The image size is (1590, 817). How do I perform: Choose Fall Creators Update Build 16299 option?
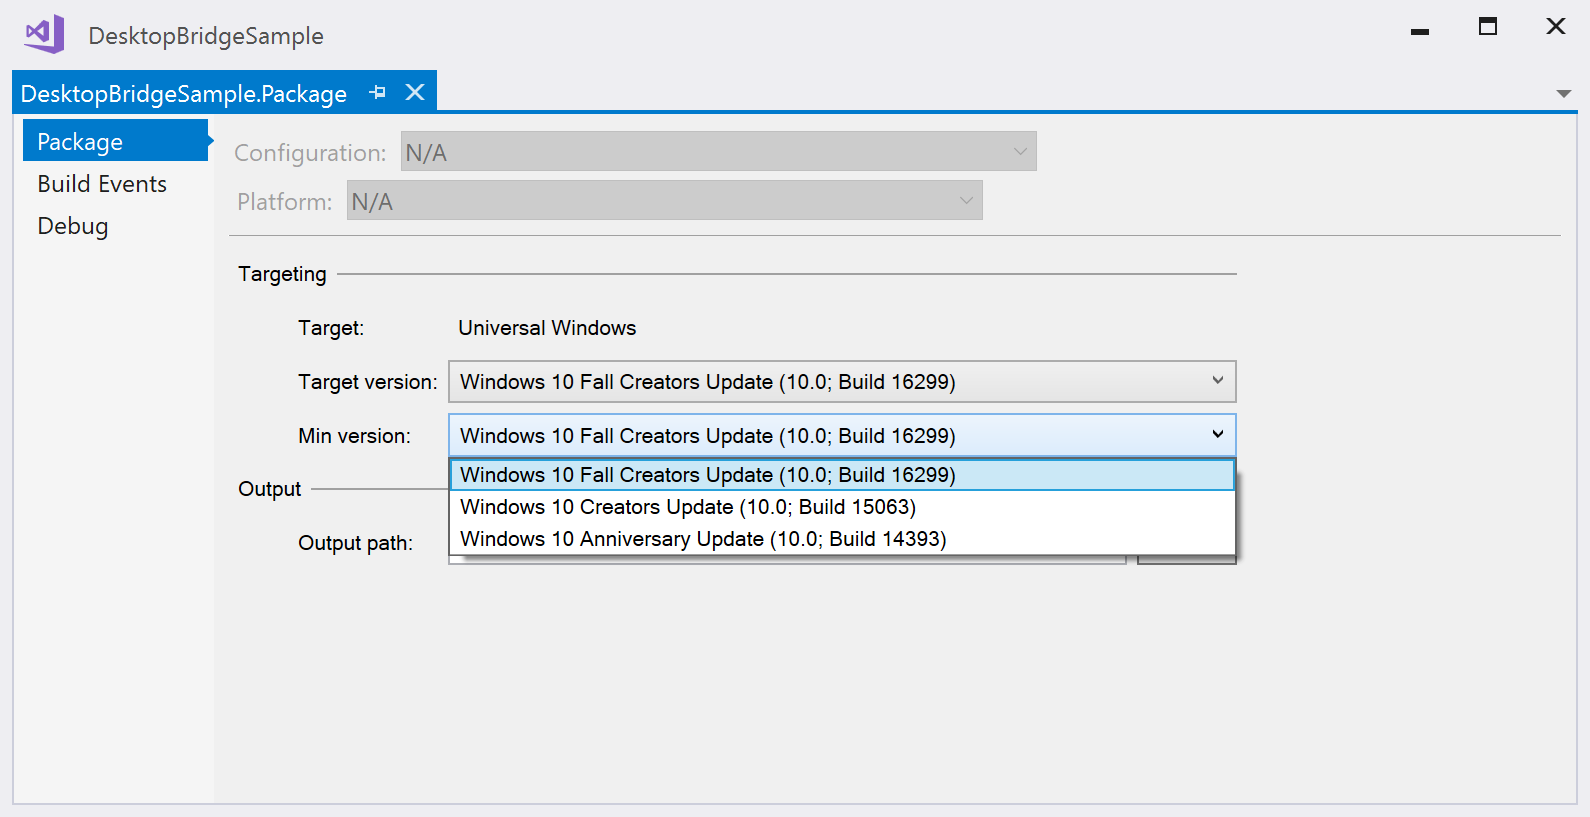pyautogui.click(x=842, y=475)
